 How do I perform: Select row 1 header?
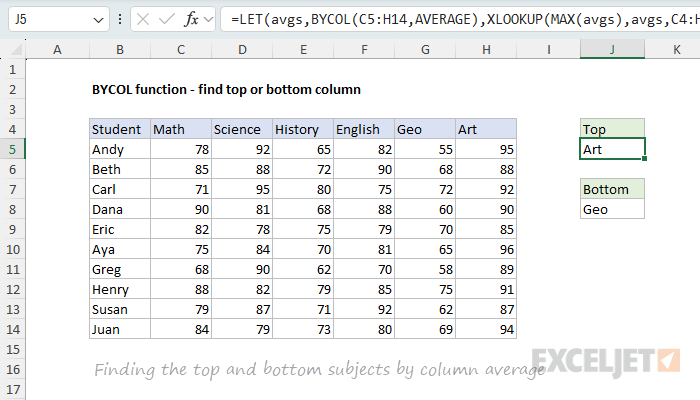pos(12,70)
